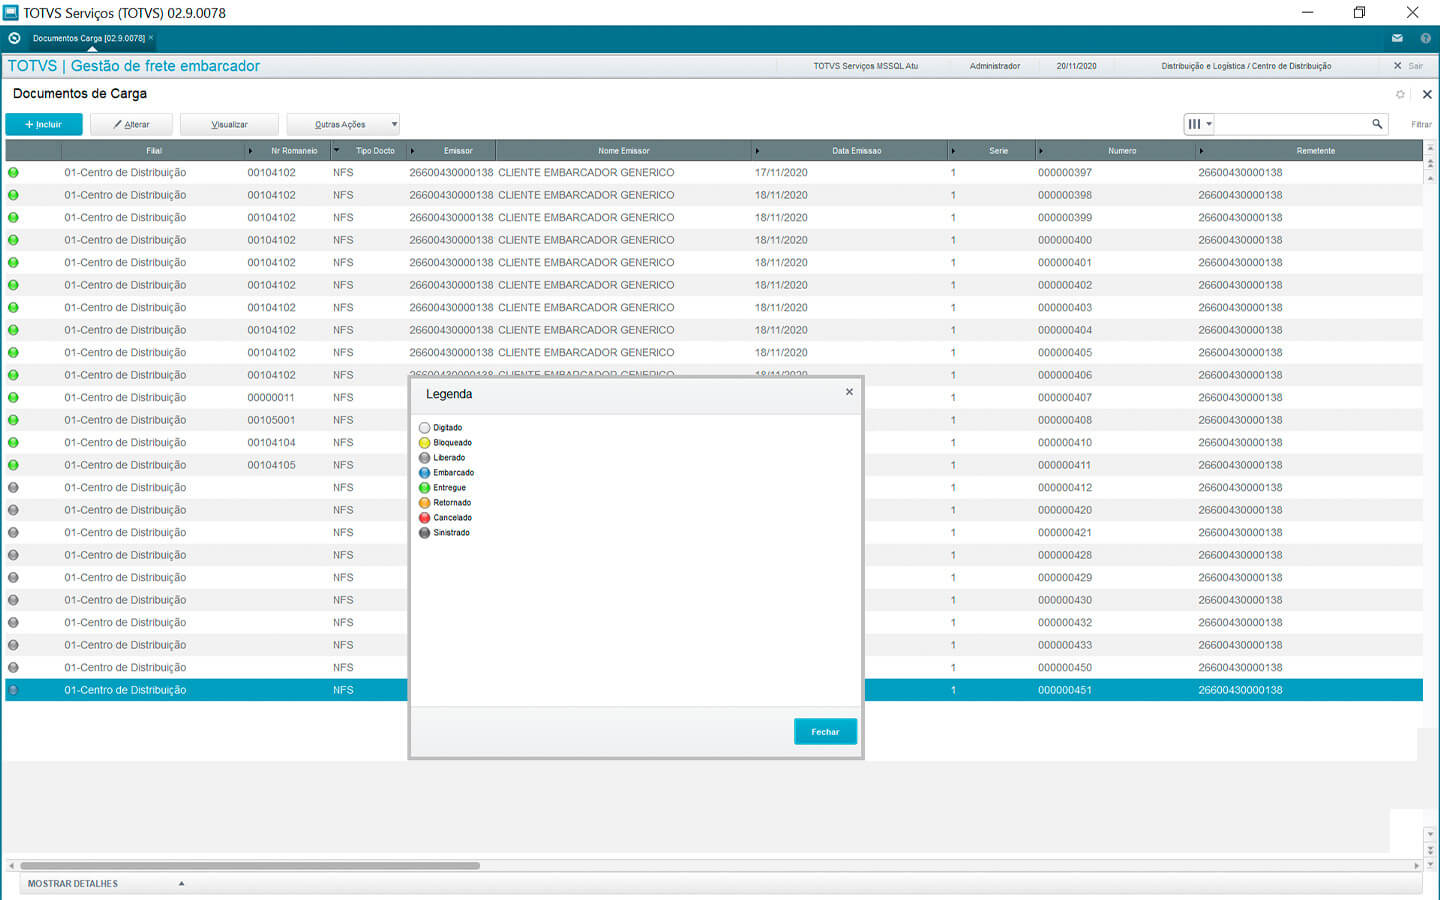The height and width of the screenshot is (900, 1440).
Task: Open the column selector dropdown in the search box
Action: pyautogui.click(x=1198, y=124)
